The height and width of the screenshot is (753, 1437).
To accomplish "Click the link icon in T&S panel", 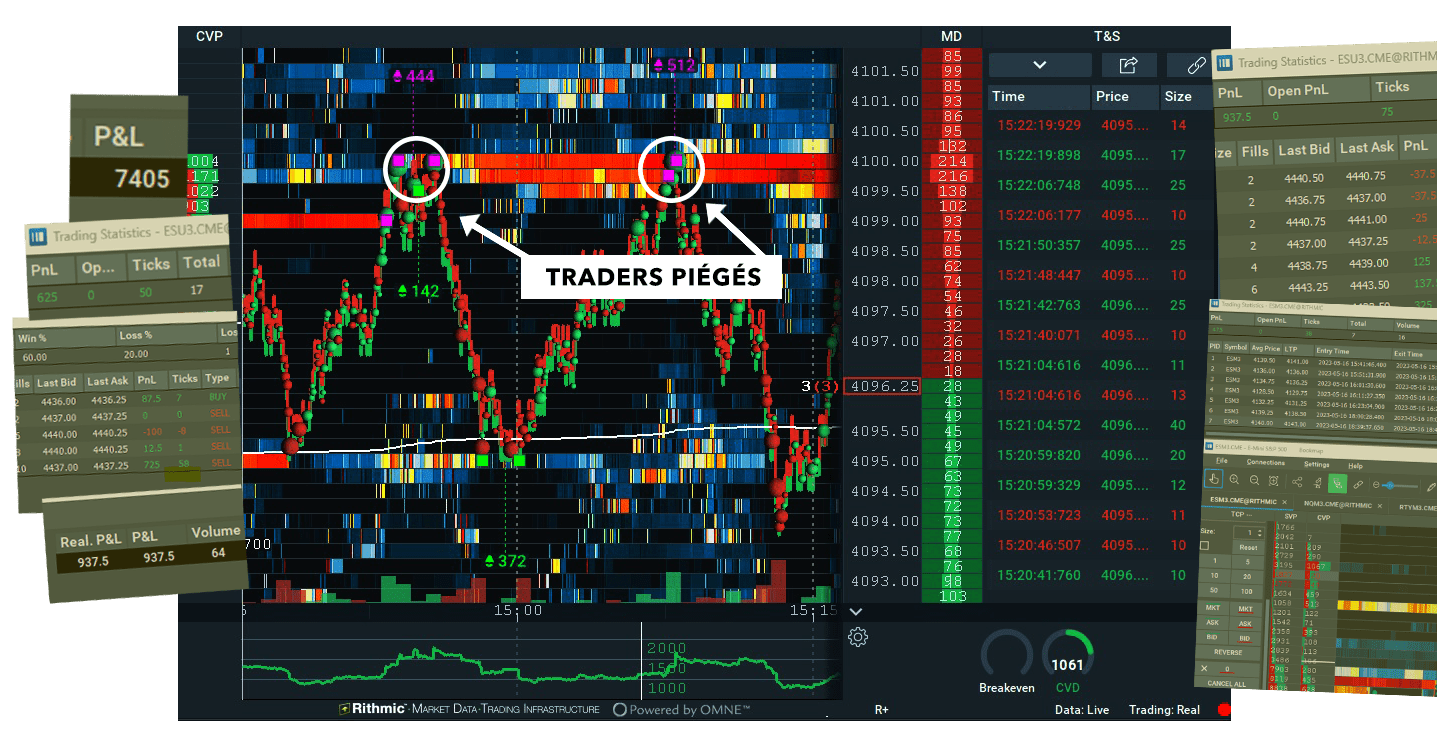I will (x=1196, y=65).
